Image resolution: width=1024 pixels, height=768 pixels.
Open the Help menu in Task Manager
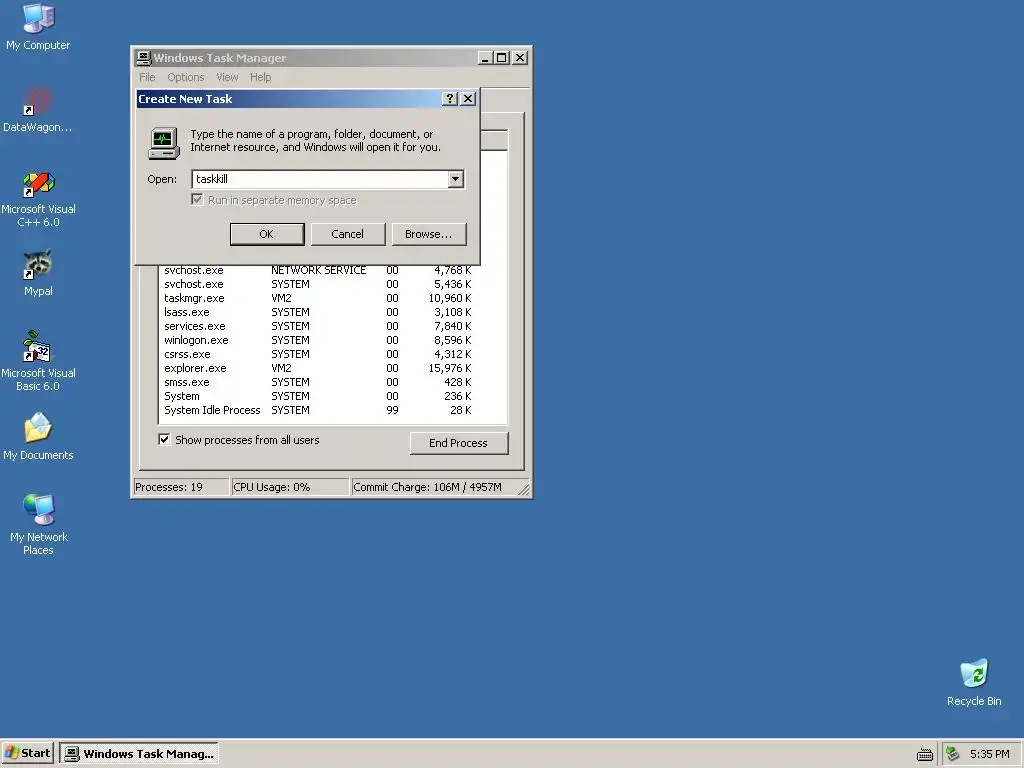click(261, 77)
